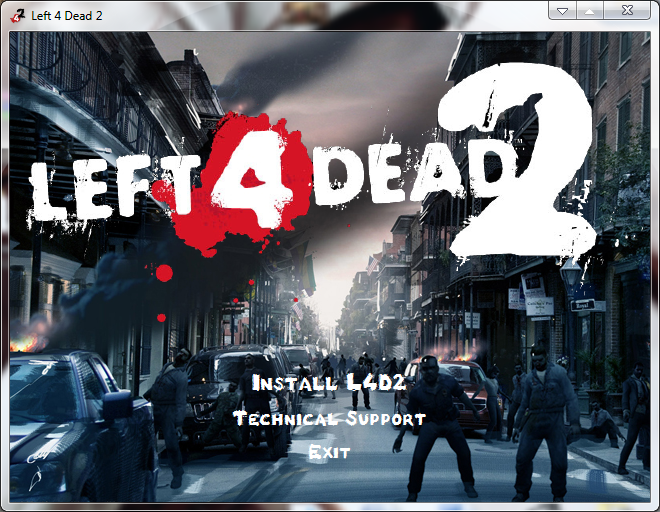The image size is (660, 512).
Task: Close the Left 4 Dead 2 window
Action: click(627, 10)
